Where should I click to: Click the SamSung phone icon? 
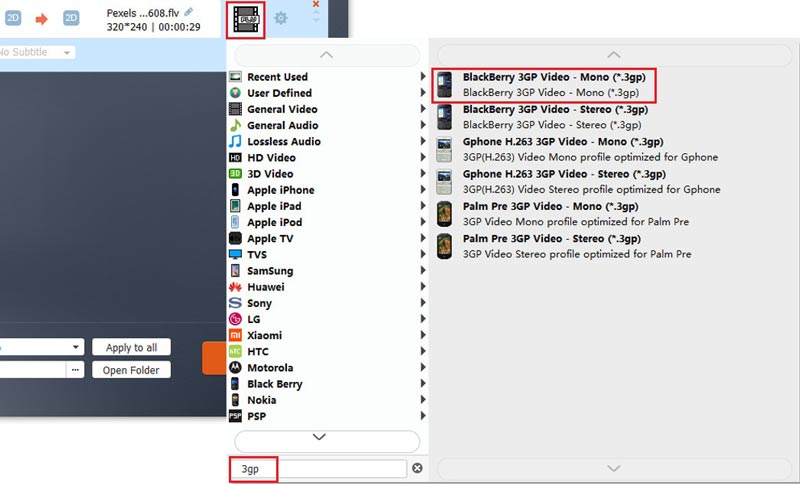[x=235, y=270]
